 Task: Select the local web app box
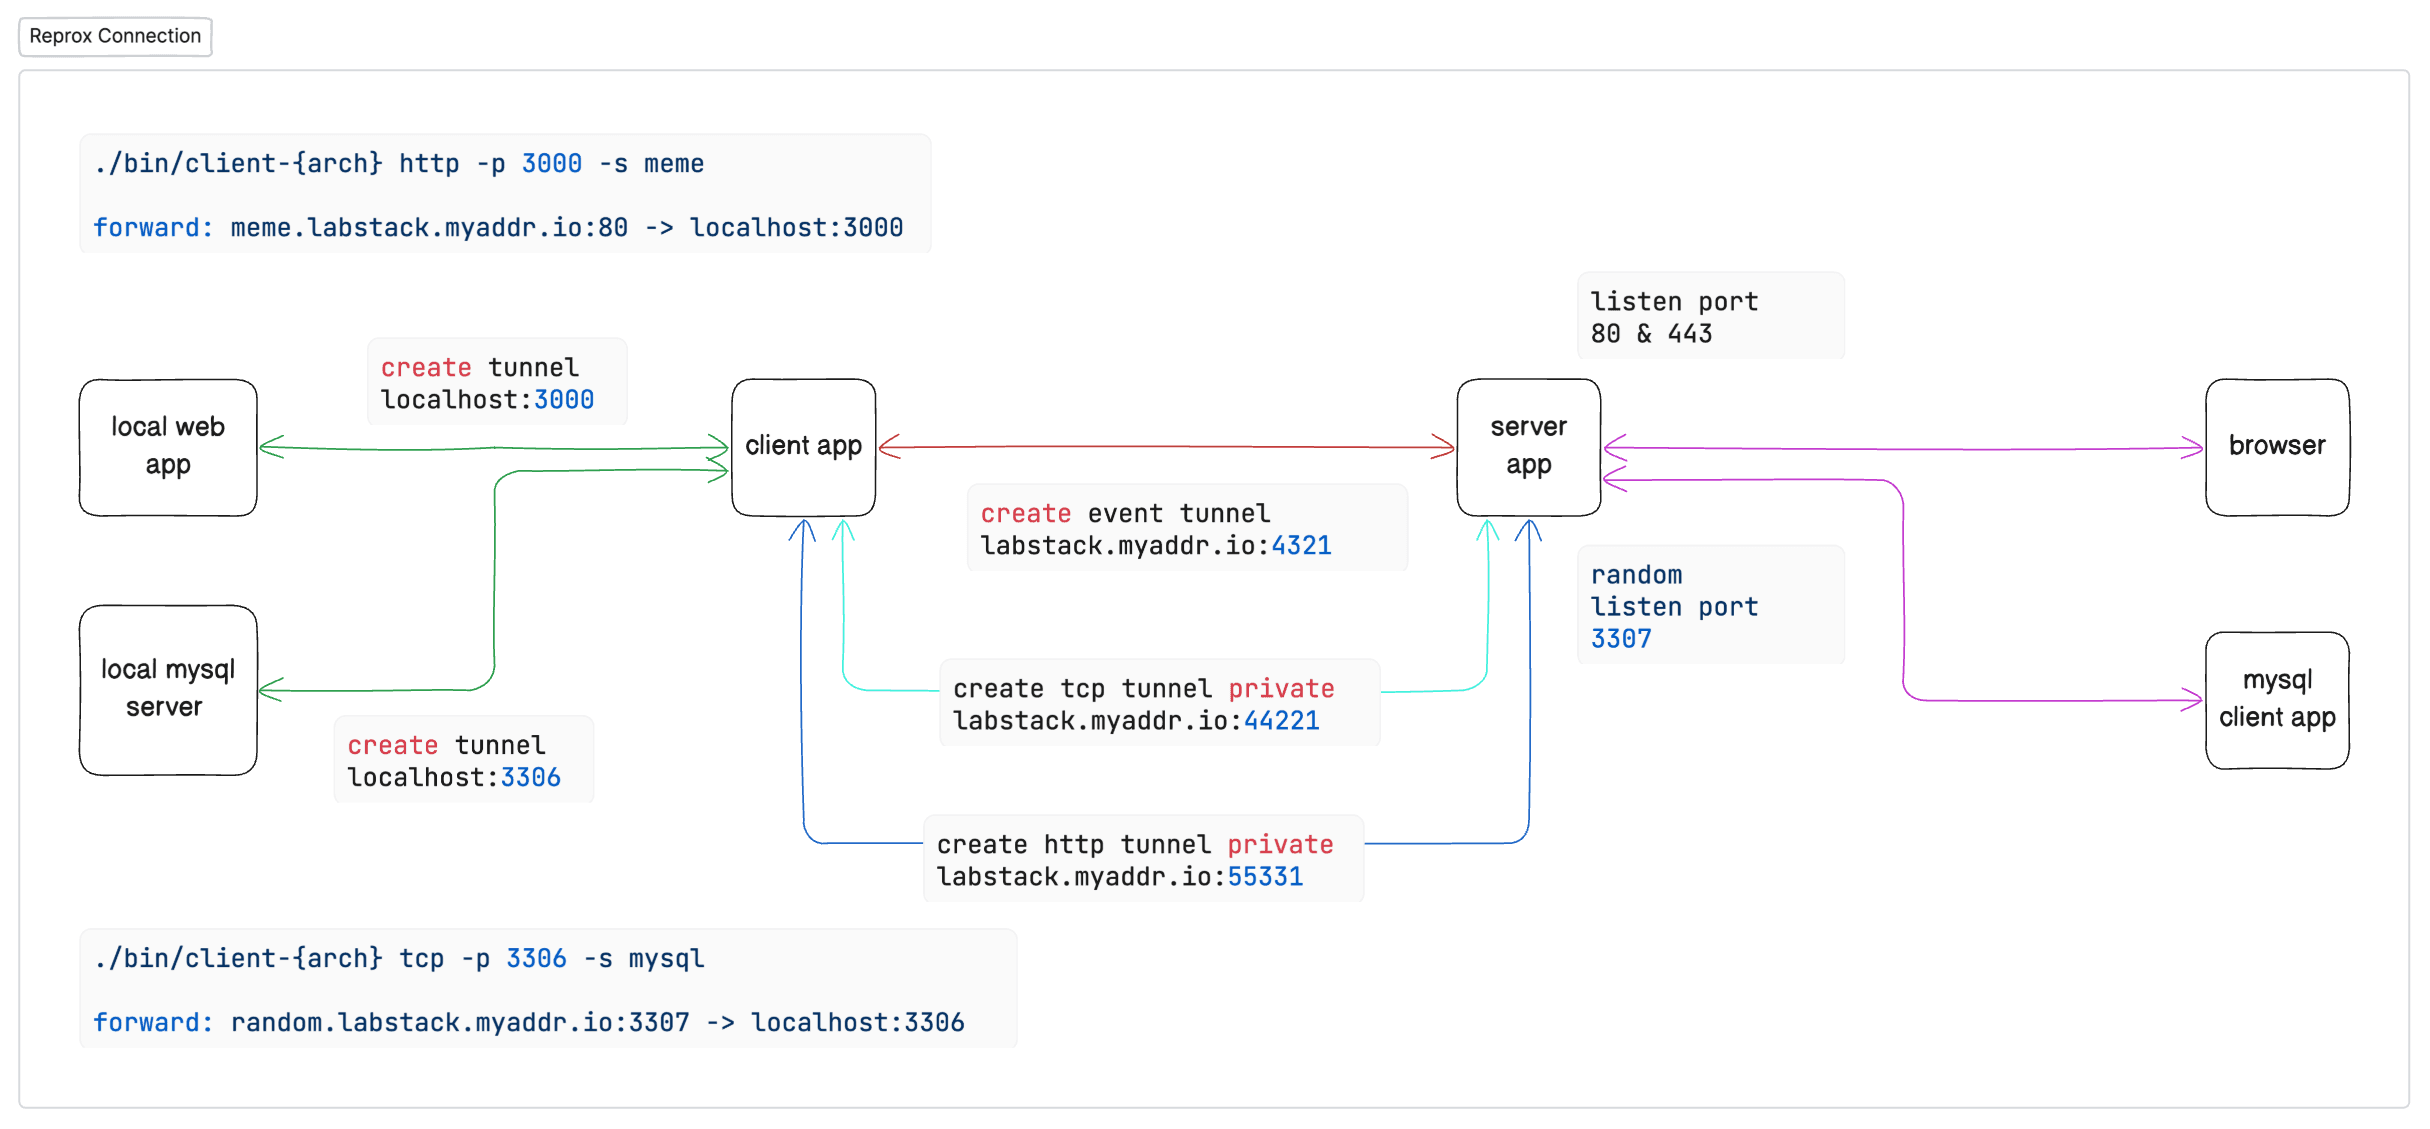click(x=168, y=447)
